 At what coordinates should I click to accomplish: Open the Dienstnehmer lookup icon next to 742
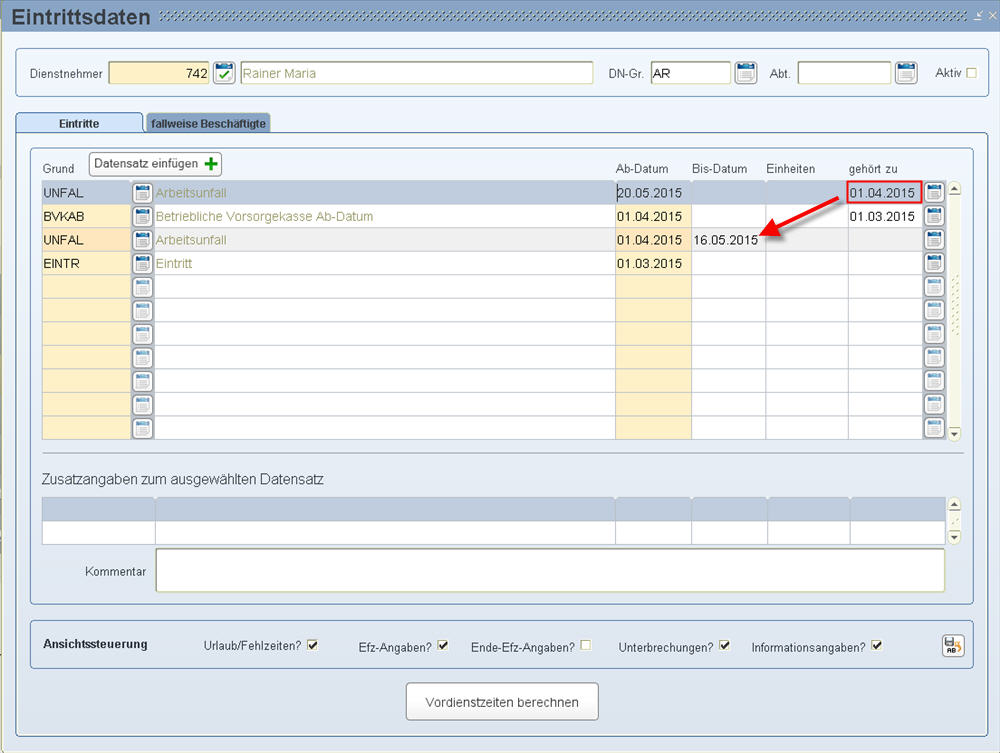pos(224,73)
